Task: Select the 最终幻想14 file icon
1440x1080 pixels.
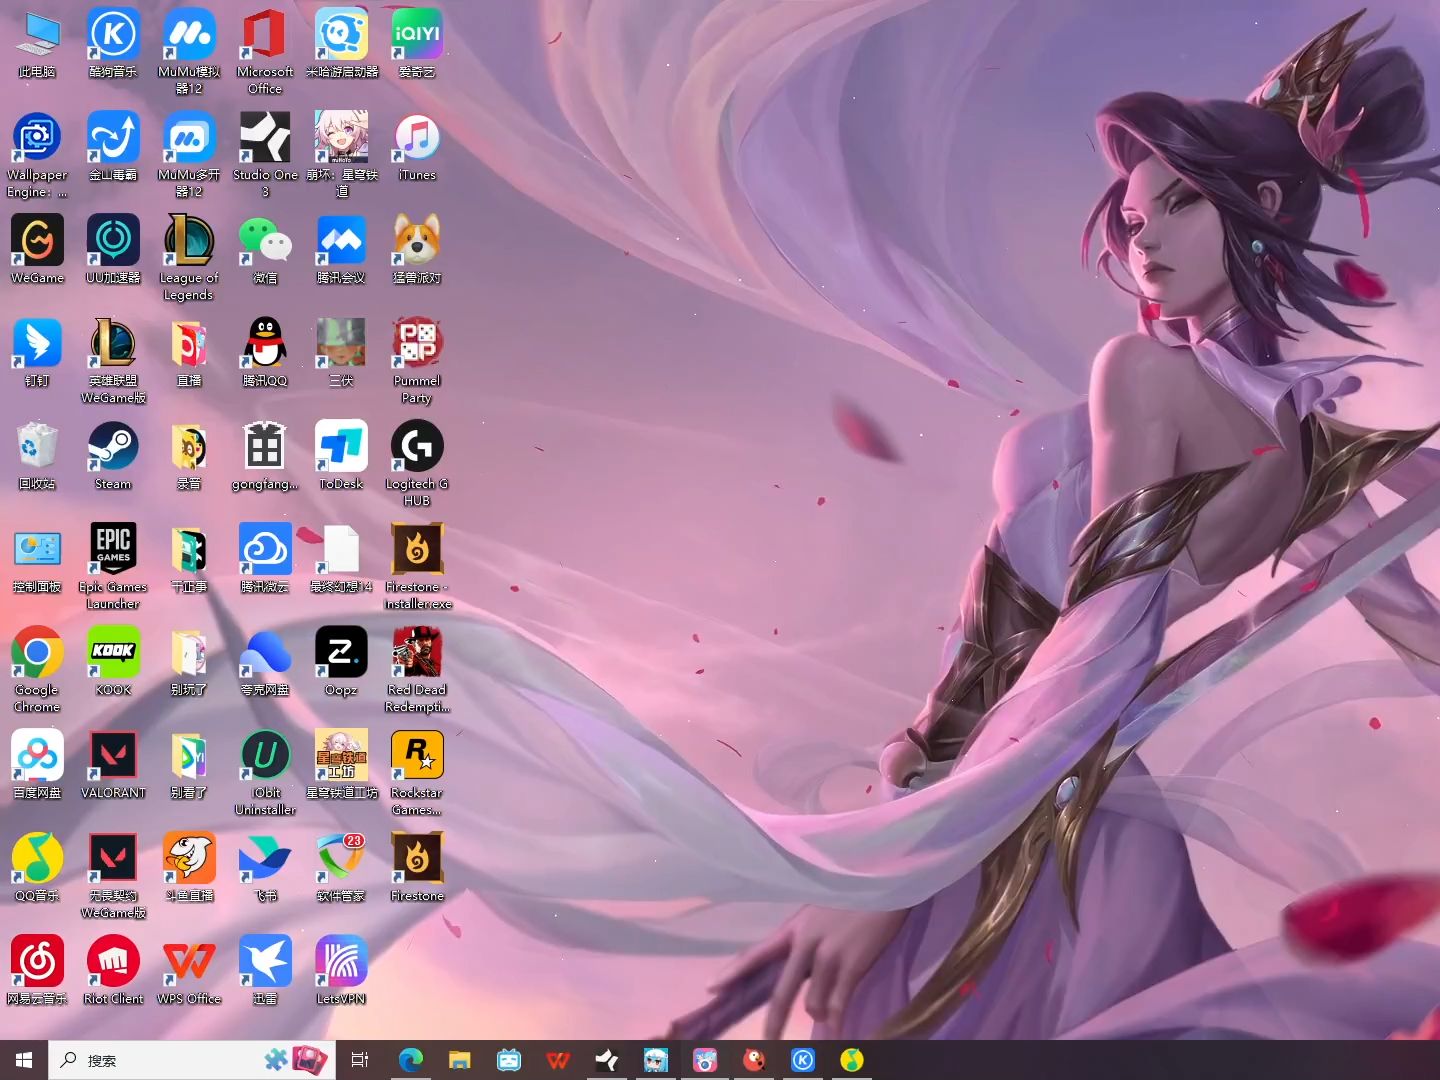Action: click(x=341, y=559)
